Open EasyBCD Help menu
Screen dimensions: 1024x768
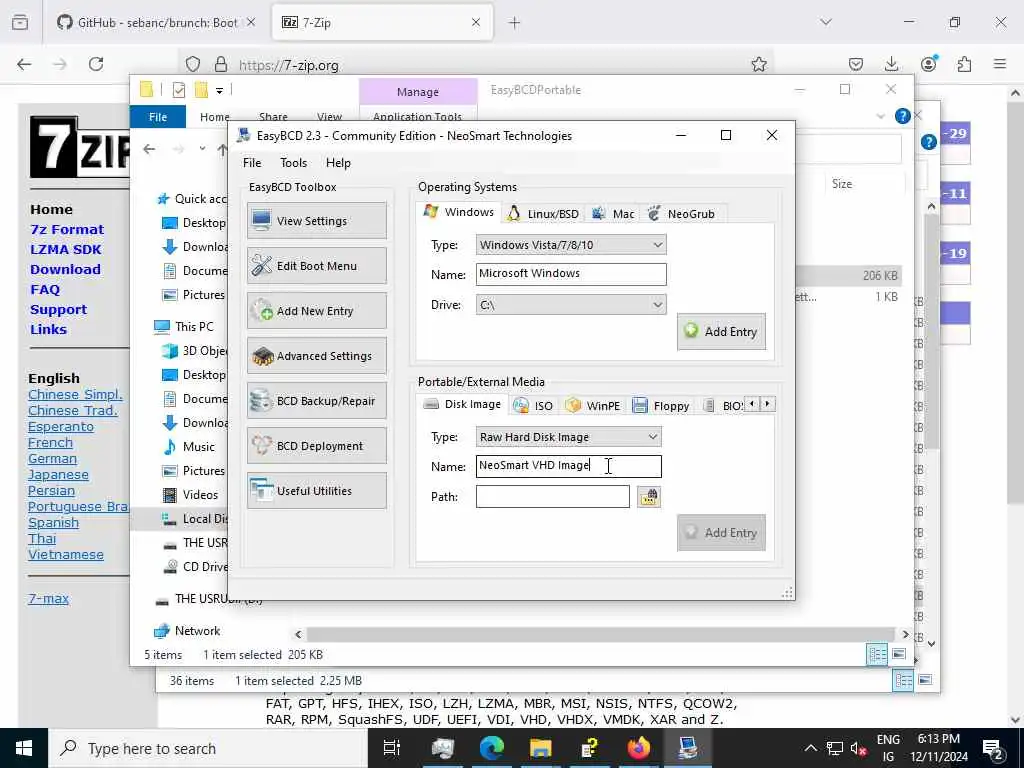338,163
